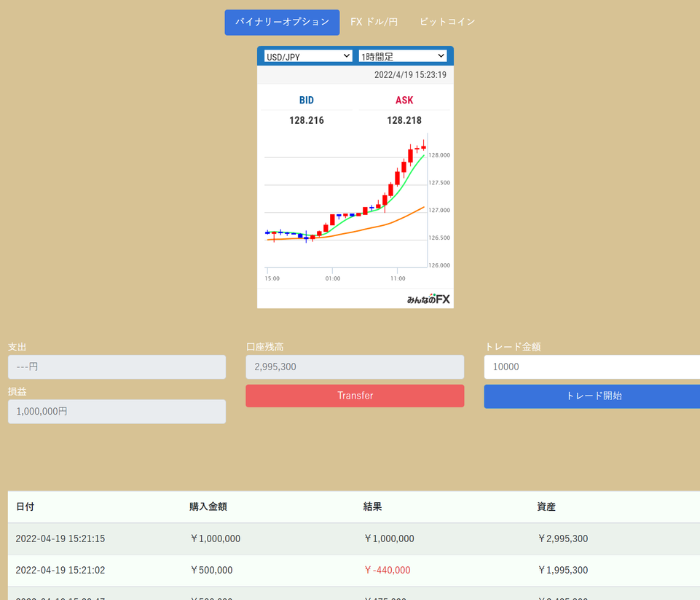Image resolution: width=700 pixels, height=600 pixels.
Task: Click the 結果 column header
Action: pyautogui.click(x=373, y=507)
